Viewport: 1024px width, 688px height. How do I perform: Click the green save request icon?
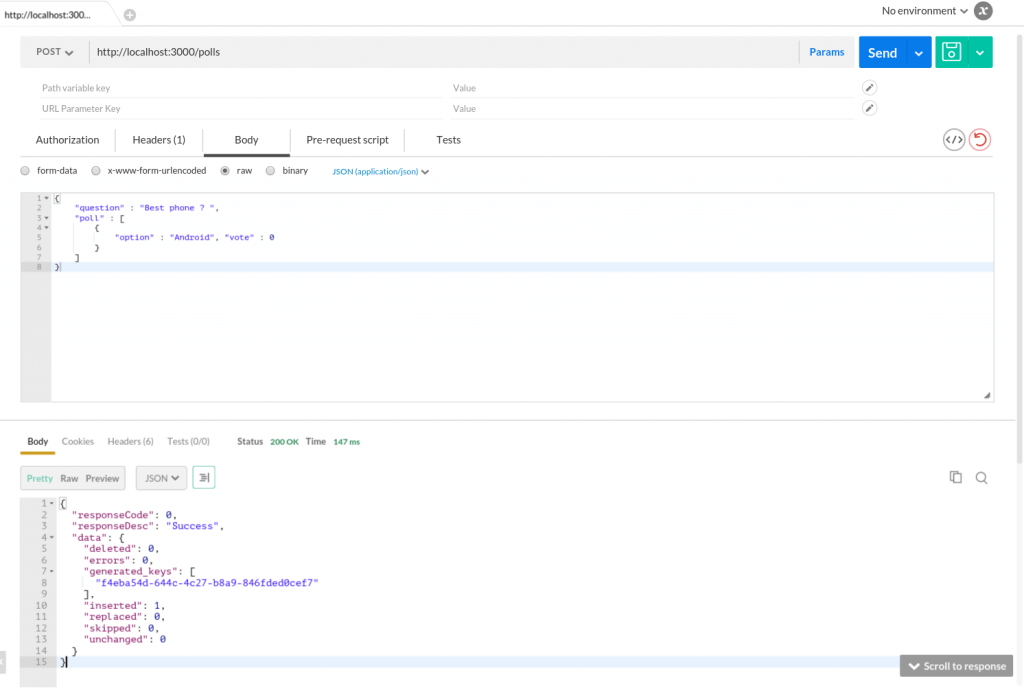(x=950, y=52)
